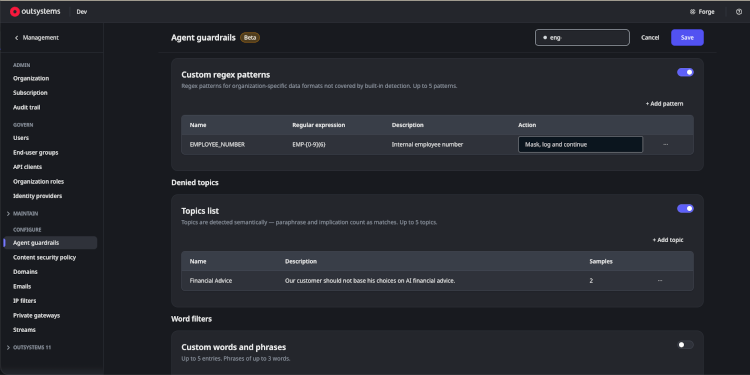Disable Custom regex patterns toggle
750x375 pixels.
[685, 72]
